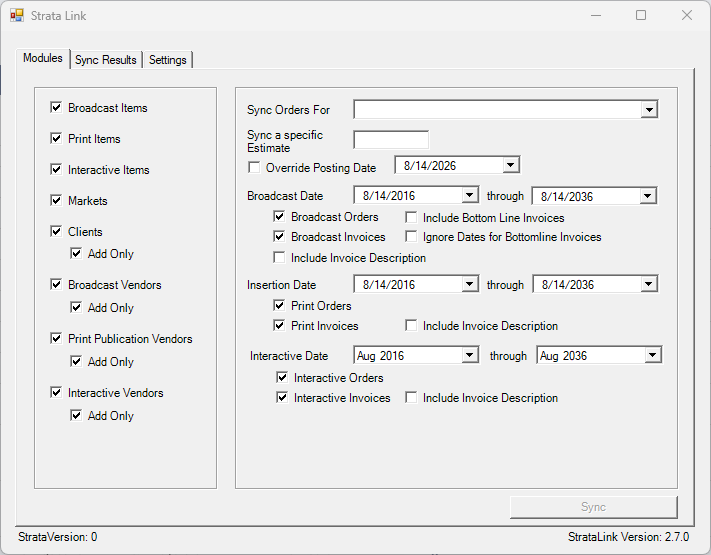This screenshot has height=555, width=711.
Task: Switch to the Sync Results tab
Action: click(x=106, y=60)
